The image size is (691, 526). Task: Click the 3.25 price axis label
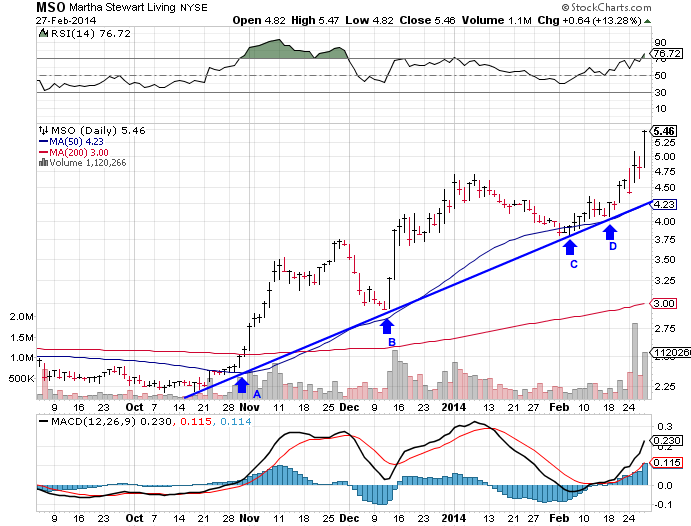click(665, 281)
